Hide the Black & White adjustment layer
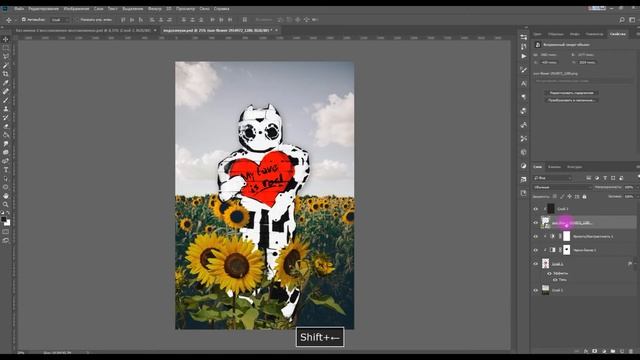Image resolution: width=640 pixels, height=360 pixels. pos(536,250)
